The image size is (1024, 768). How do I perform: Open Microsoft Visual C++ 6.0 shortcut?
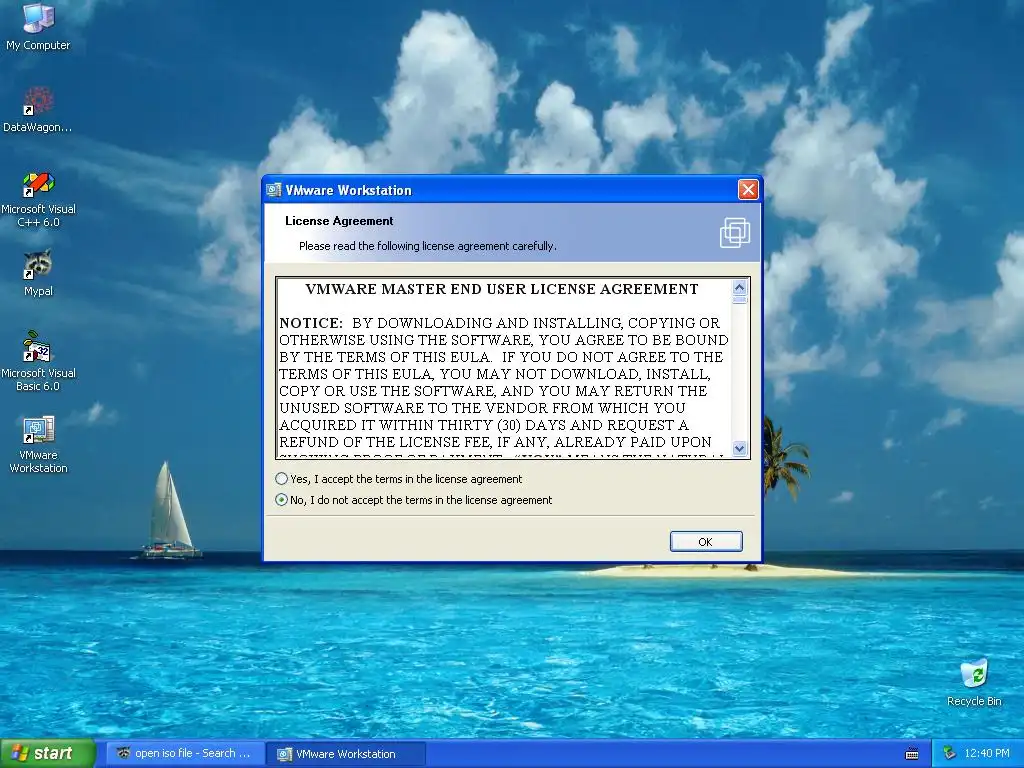38,199
